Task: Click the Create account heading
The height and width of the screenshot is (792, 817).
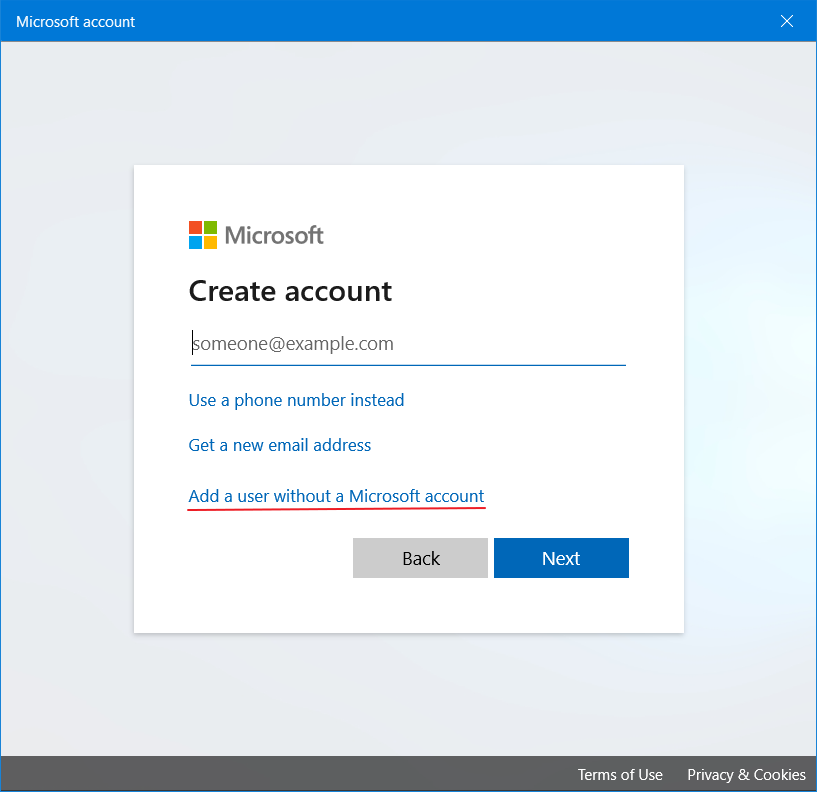Action: pyautogui.click(x=290, y=291)
